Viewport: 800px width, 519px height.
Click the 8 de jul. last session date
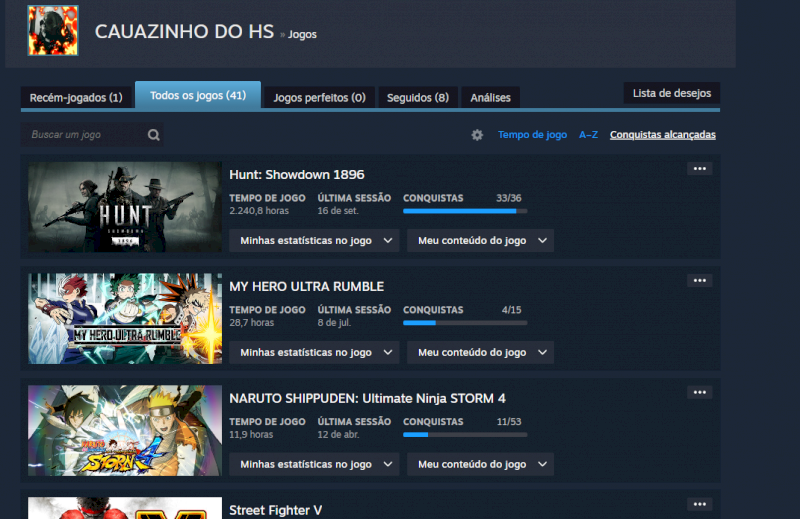point(334,323)
